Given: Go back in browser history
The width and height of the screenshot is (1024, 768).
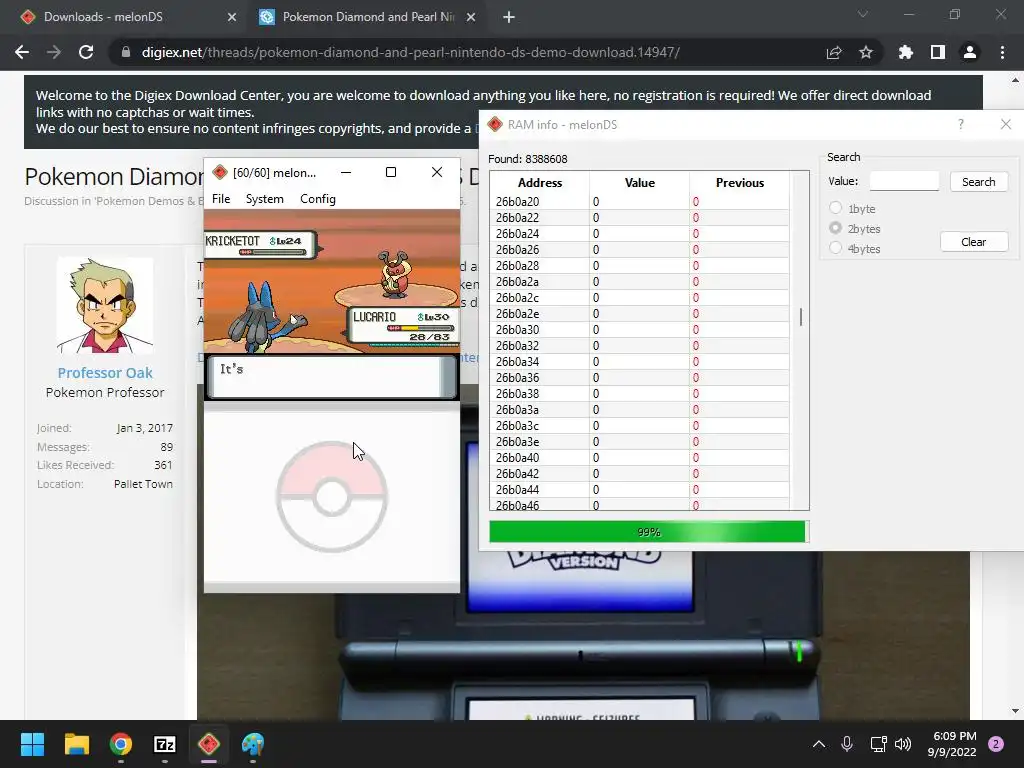Looking at the screenshot, I should 22,52.
